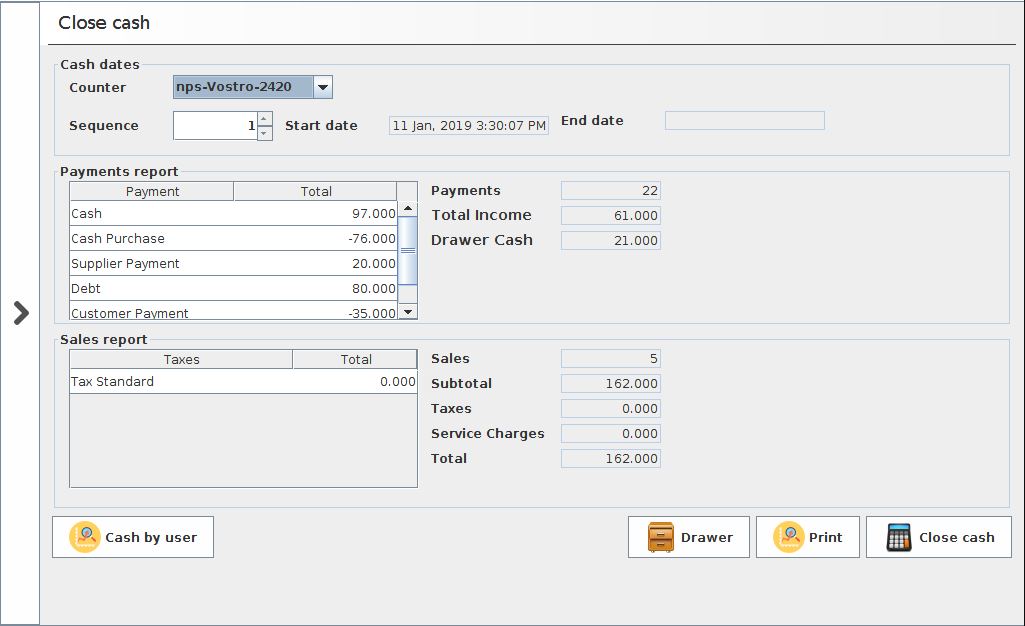Expand the left sidebar with chevron arrow
This screenshot has width=1025, height=626.
[21, 313]
